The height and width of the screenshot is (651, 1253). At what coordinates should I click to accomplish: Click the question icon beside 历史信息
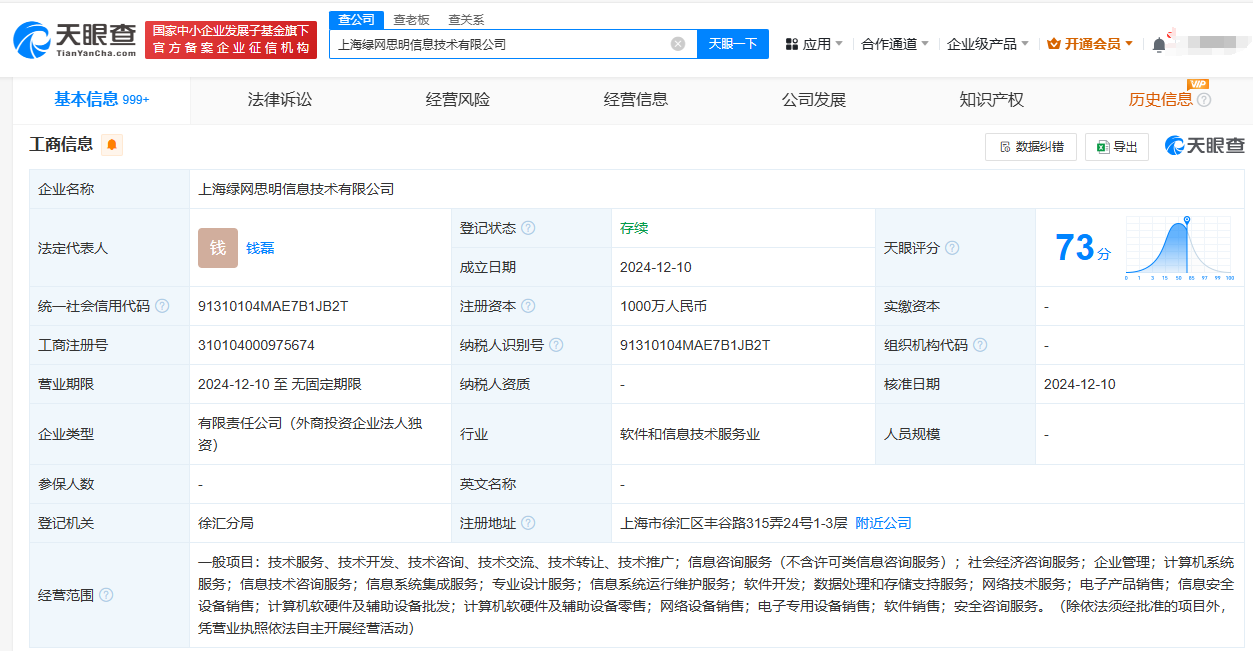click(1204, 100)
